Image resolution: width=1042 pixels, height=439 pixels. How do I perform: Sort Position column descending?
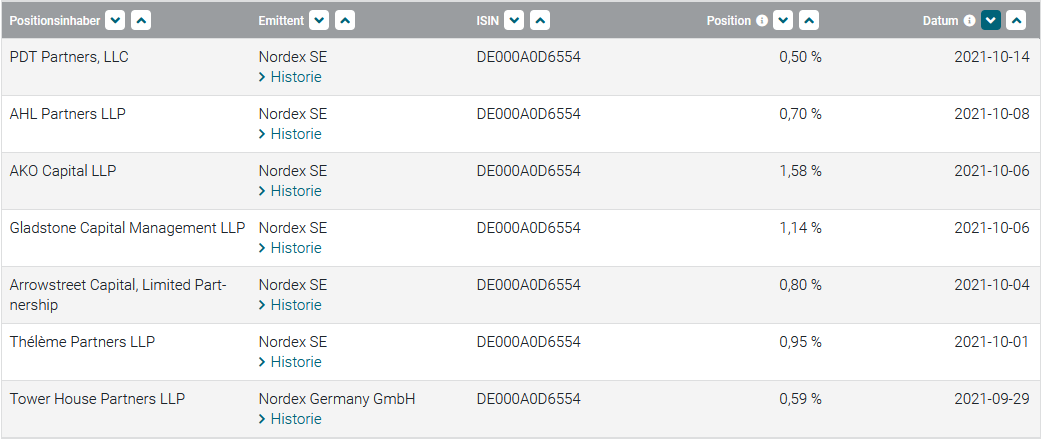[x=783, y=20]
